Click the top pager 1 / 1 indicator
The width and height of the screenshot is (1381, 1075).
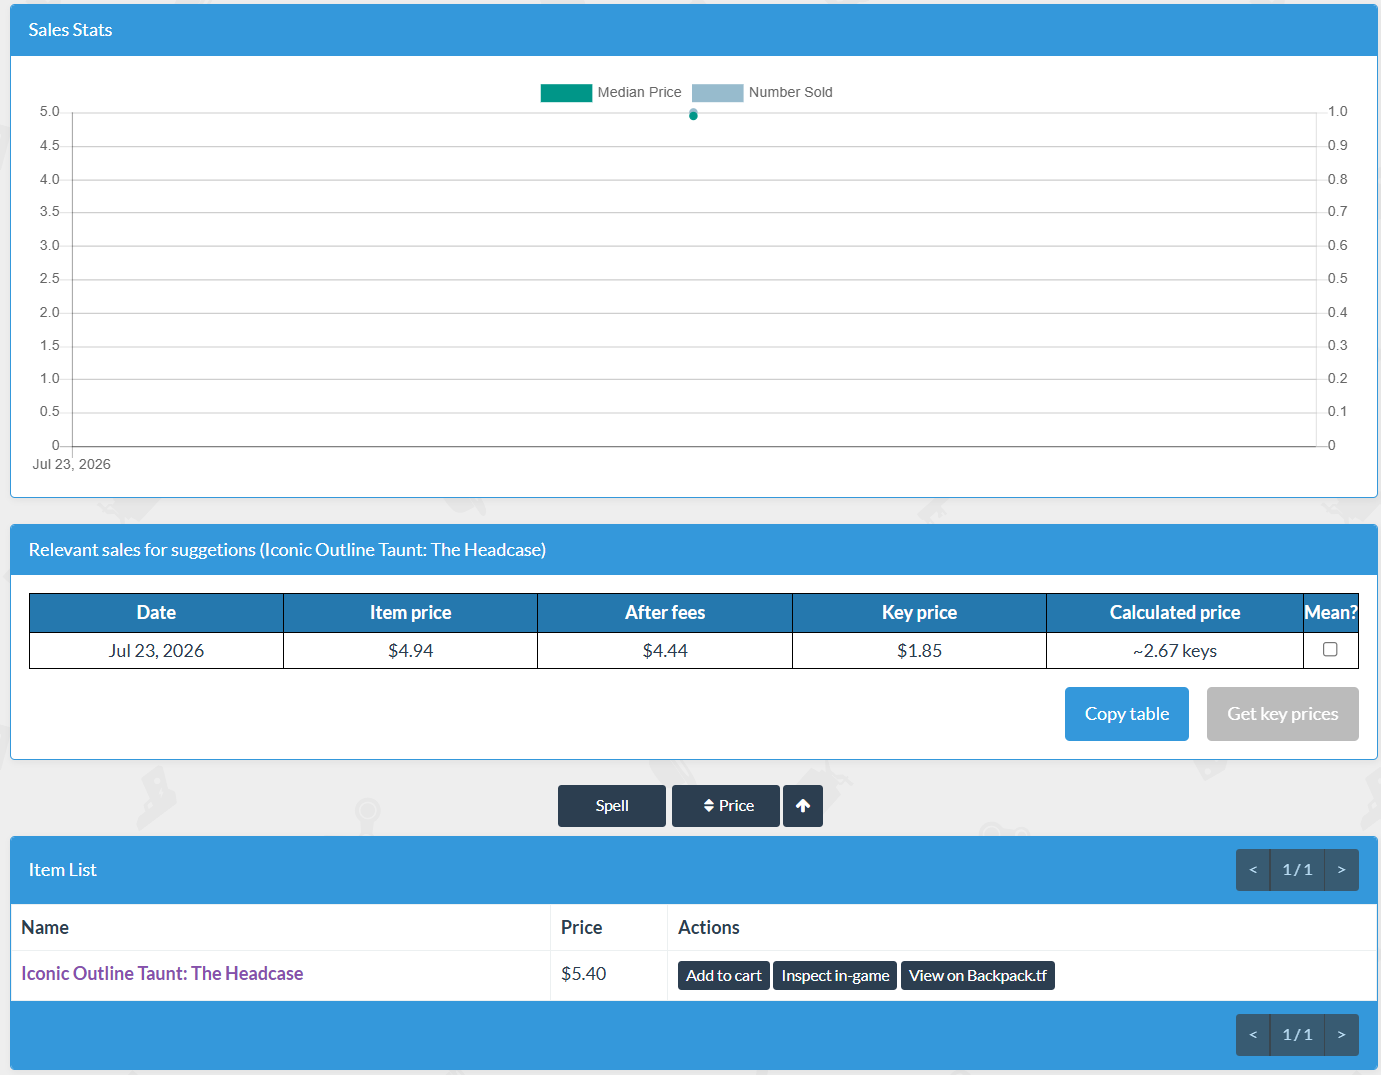(1297, 870)
